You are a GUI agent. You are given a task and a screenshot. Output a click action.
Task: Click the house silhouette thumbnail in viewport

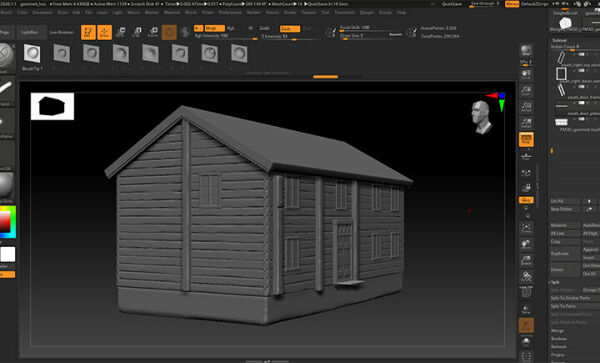52,106
